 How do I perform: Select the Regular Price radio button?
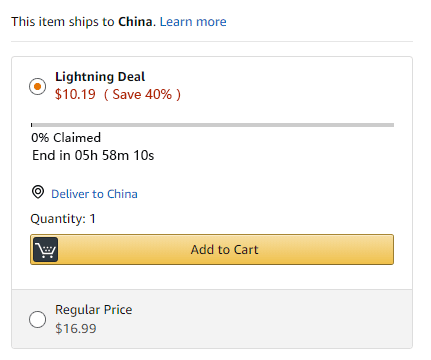click(x=37, y=319)
